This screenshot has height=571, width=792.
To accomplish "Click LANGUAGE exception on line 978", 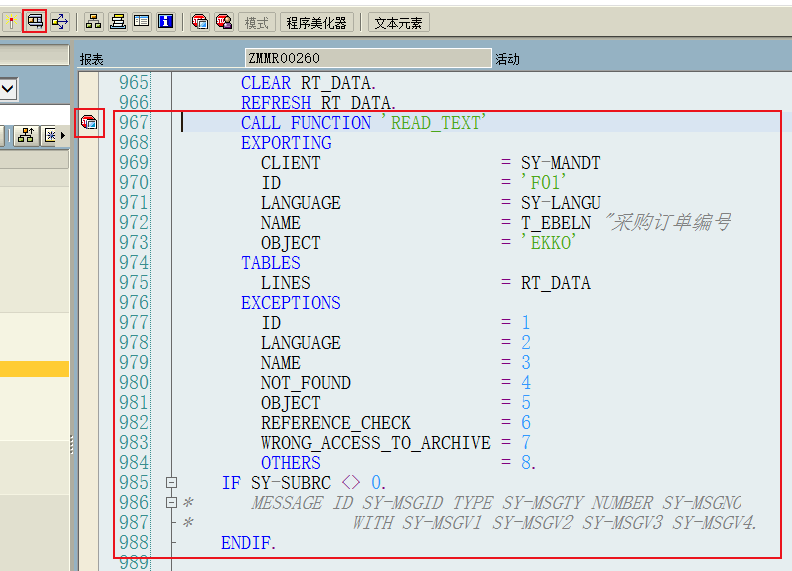I will [301, 343].
